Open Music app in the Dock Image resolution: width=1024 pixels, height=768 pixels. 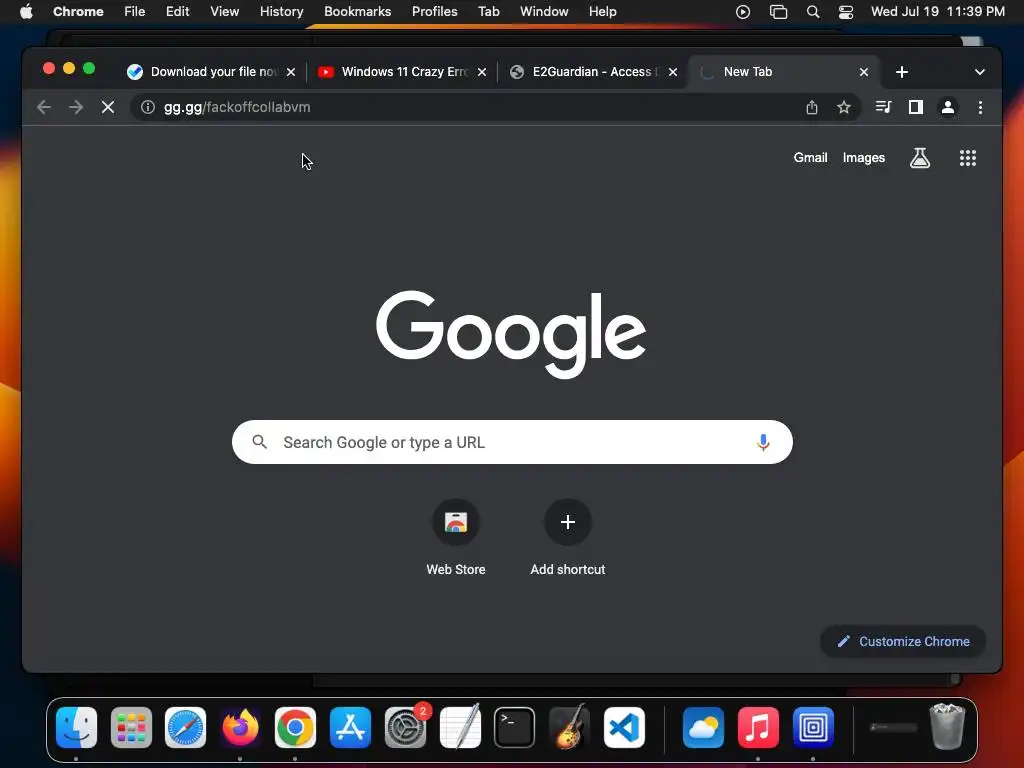point(758,728)
